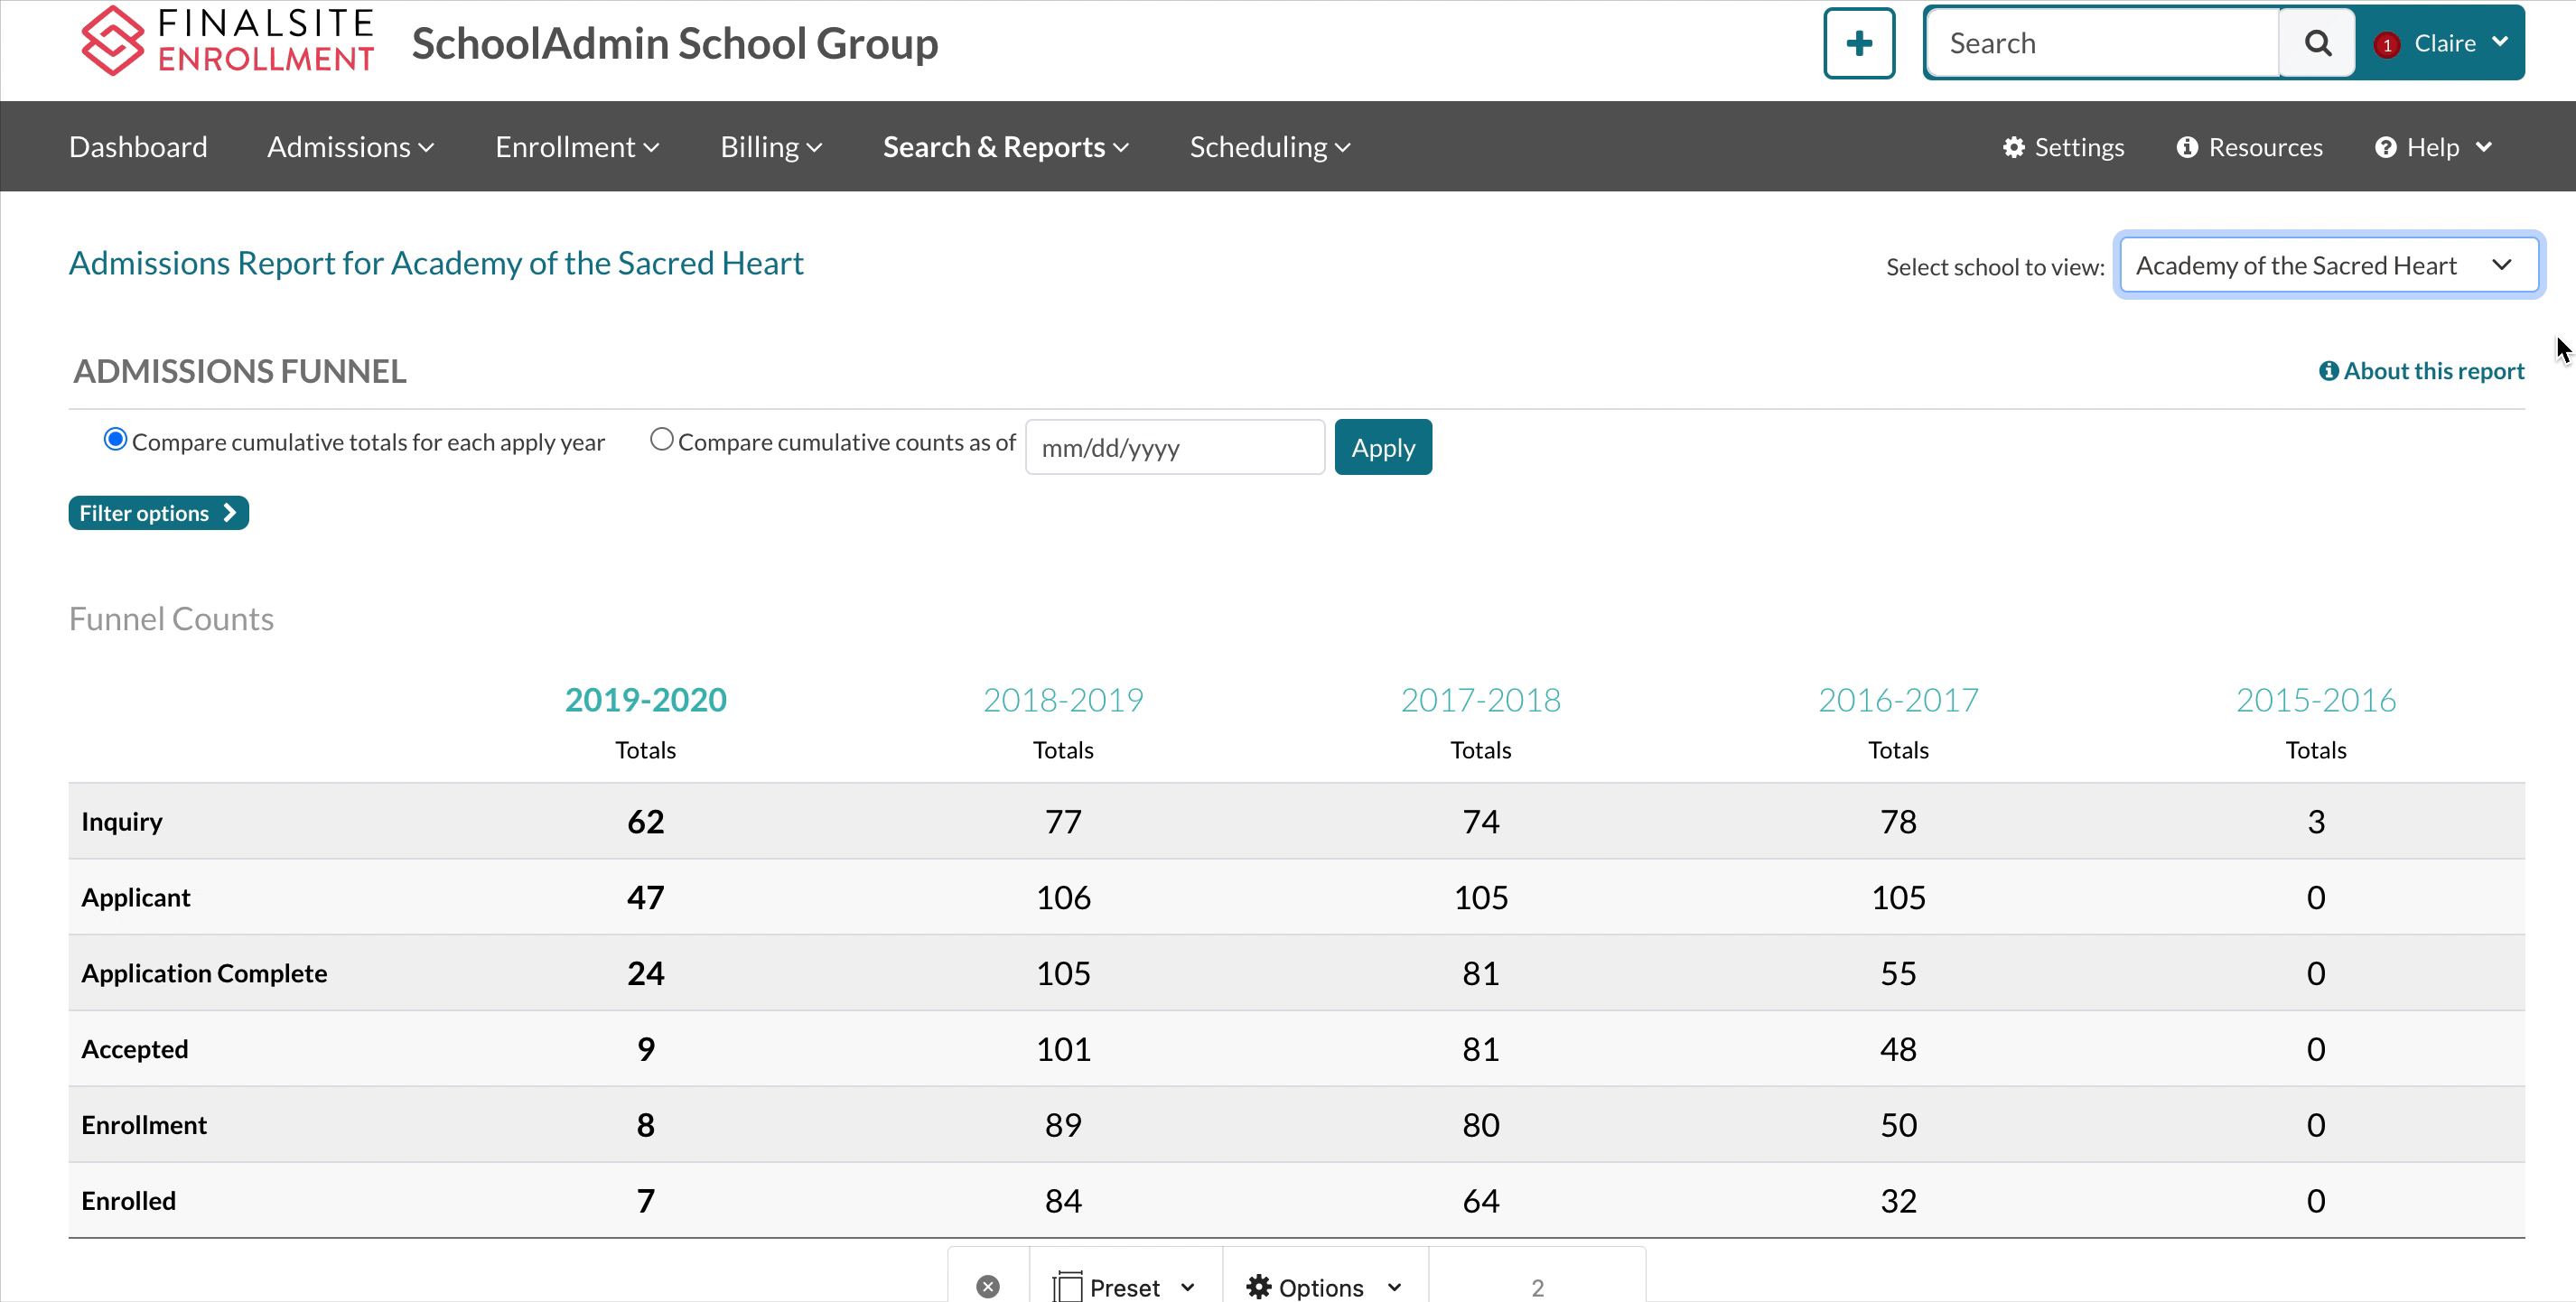Open Resources info link
This screenshot has width=2576, height=1302.
click(2249, 147)
